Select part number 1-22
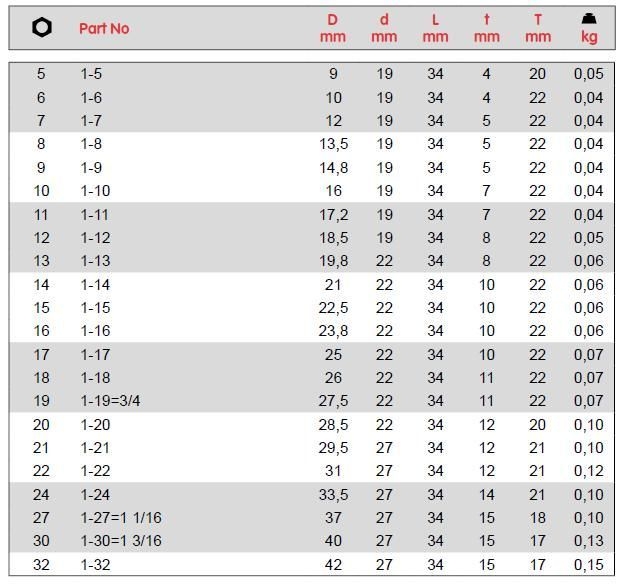The height and width of the screenshot is (586, 622). pos(95,471)
